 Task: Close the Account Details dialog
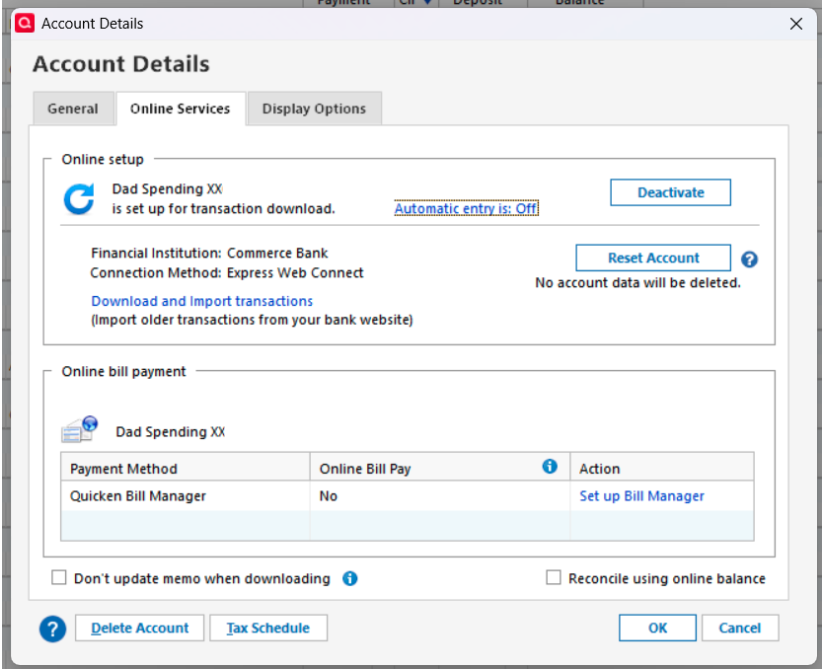pos(796,24)
